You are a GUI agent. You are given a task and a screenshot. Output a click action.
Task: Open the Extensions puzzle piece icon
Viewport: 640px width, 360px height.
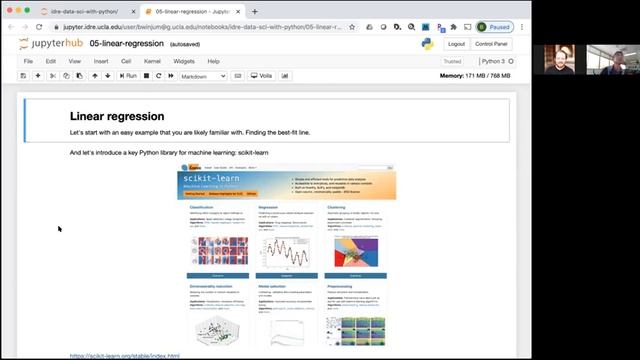453,27
